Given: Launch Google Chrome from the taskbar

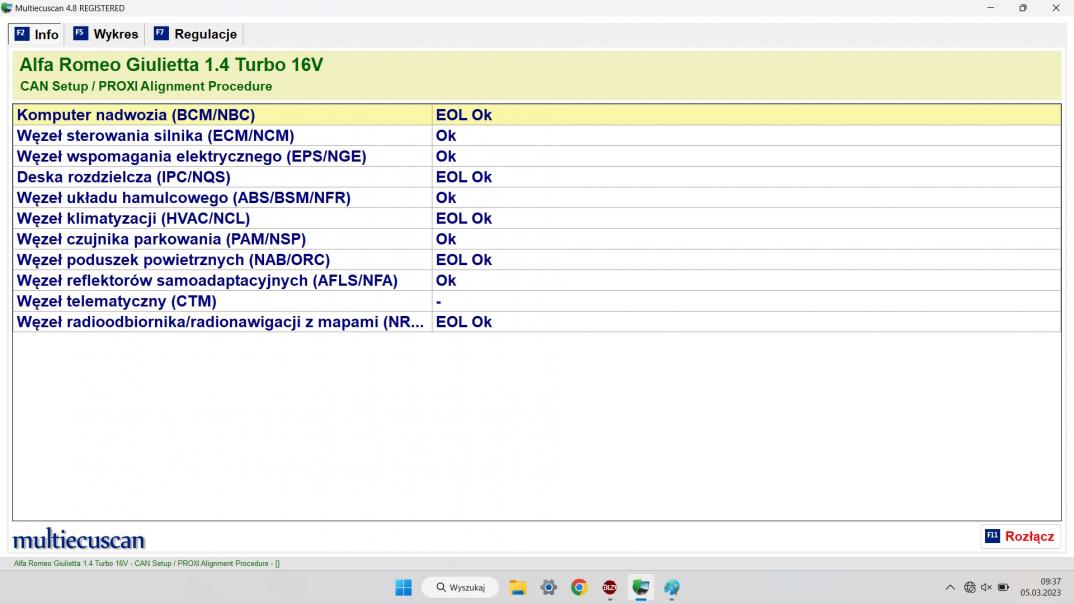Looking at the screenshot, I should [579, 588].
